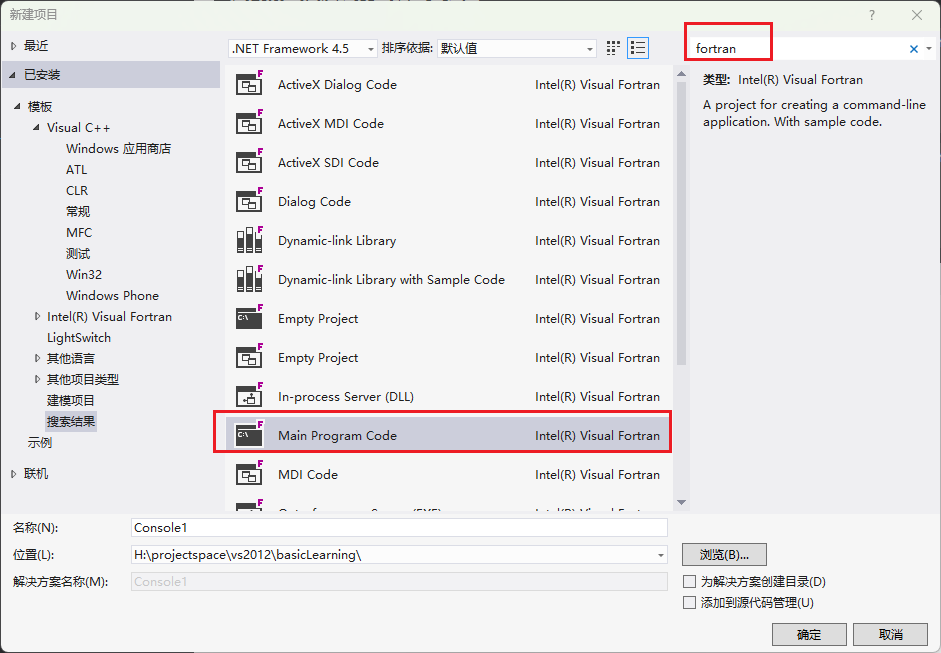Select the MDI Code template icon

point(248,475)
